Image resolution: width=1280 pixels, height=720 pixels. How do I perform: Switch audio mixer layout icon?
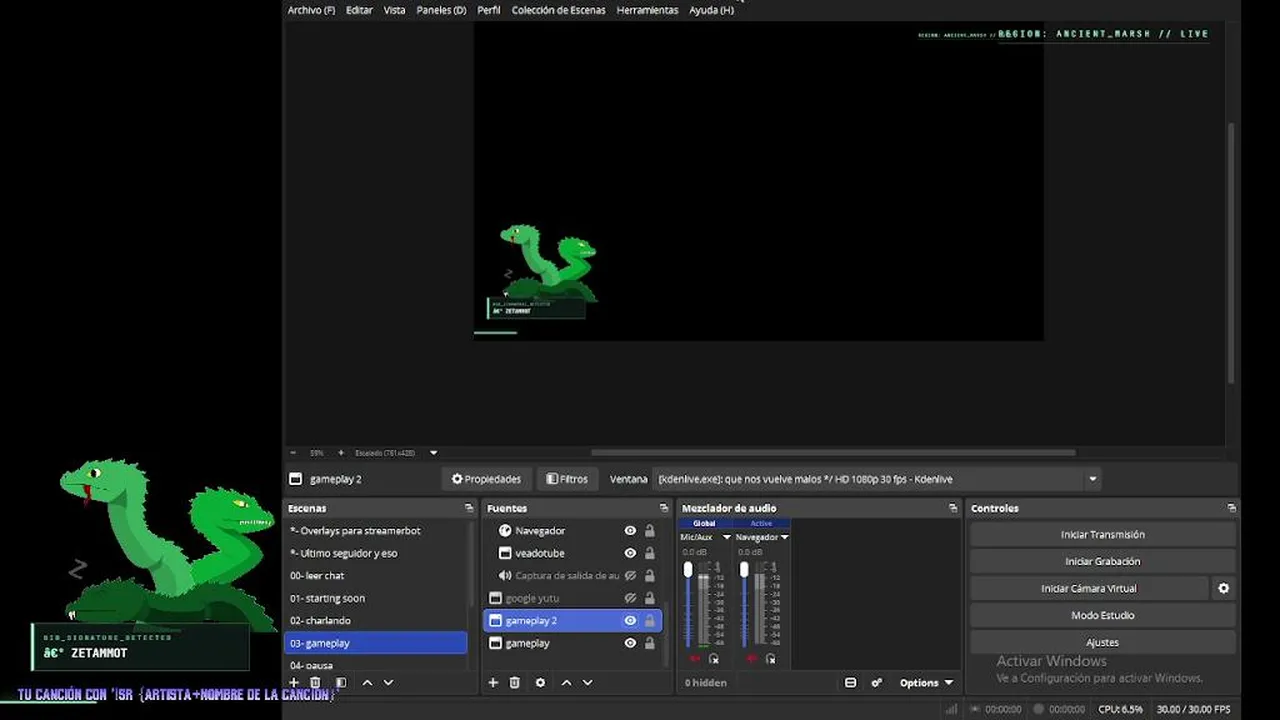click(x=851, y=682)
